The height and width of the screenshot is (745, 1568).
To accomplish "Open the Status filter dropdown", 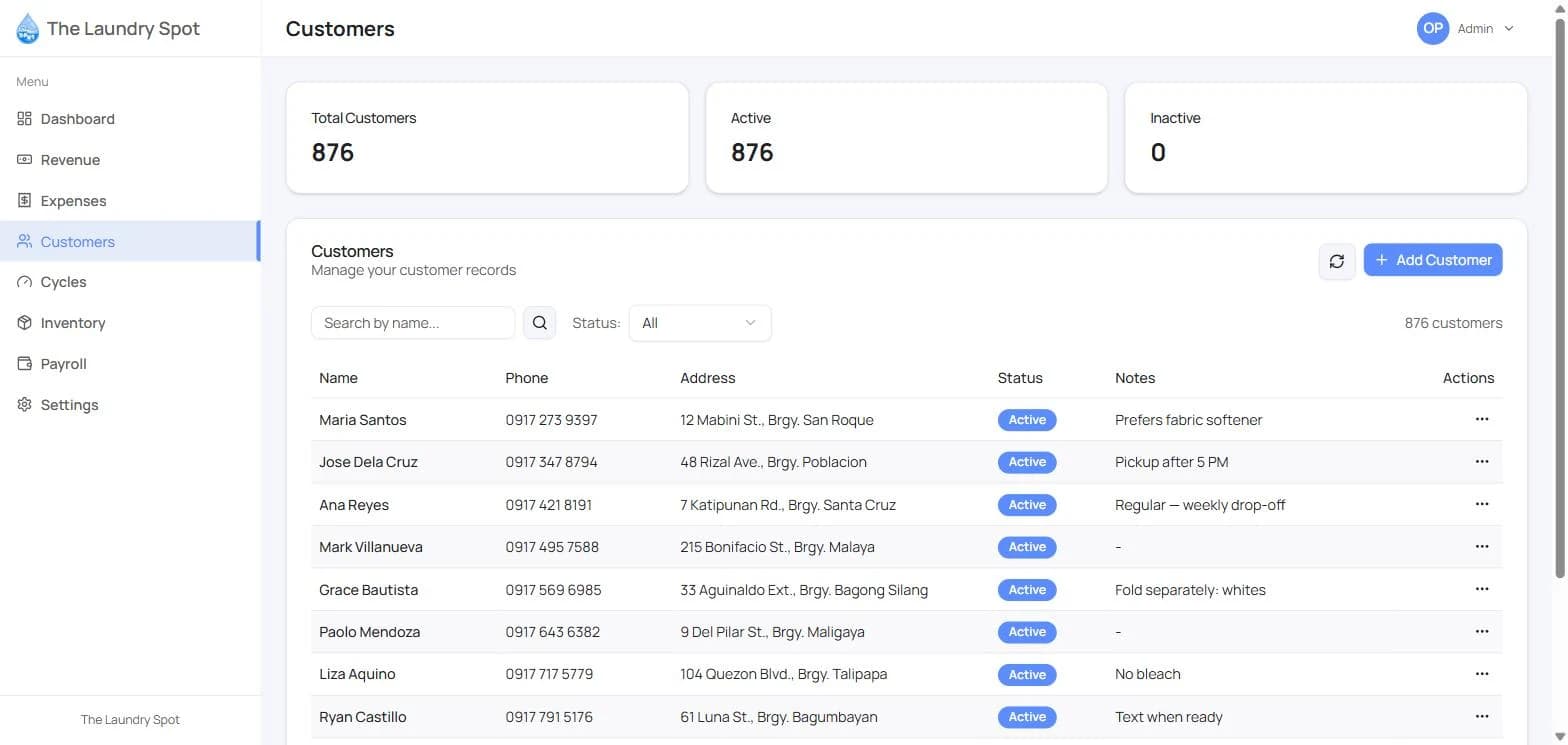I will (x=700, y=323).
